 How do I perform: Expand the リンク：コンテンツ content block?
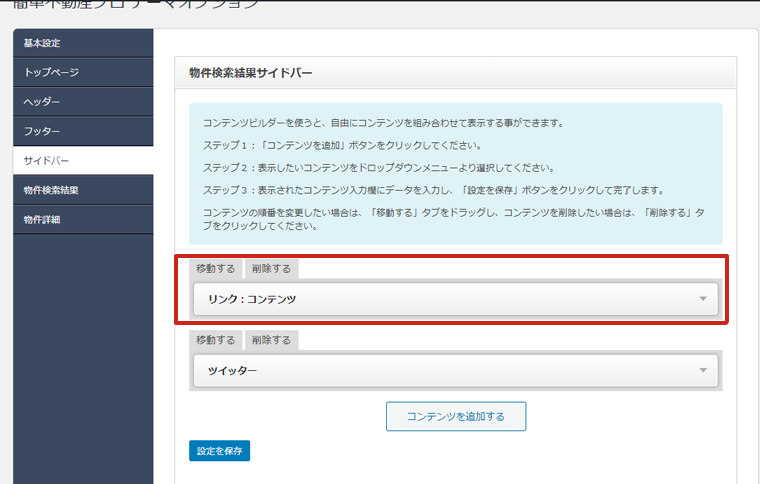pyautogui.click(x=440, y=299)
